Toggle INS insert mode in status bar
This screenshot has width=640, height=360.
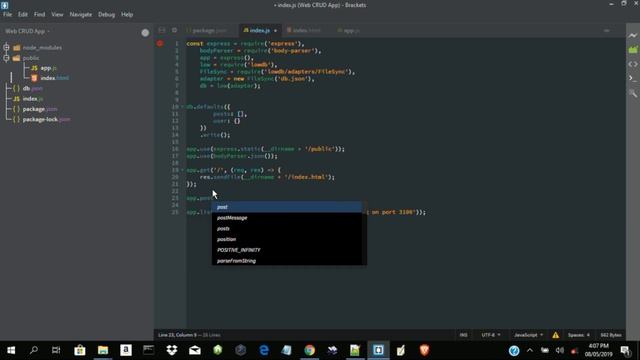tap(463, 335)
